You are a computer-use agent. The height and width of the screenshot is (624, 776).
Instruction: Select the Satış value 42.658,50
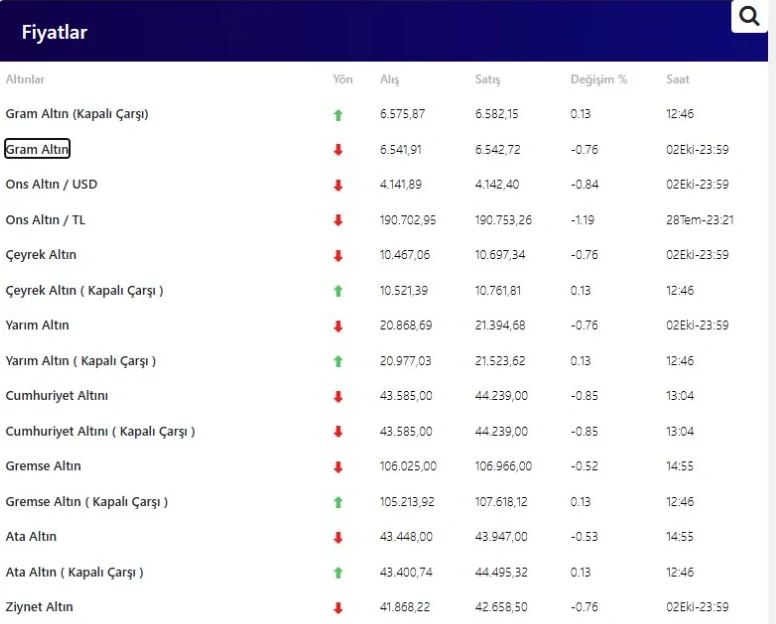pos(501,607)
